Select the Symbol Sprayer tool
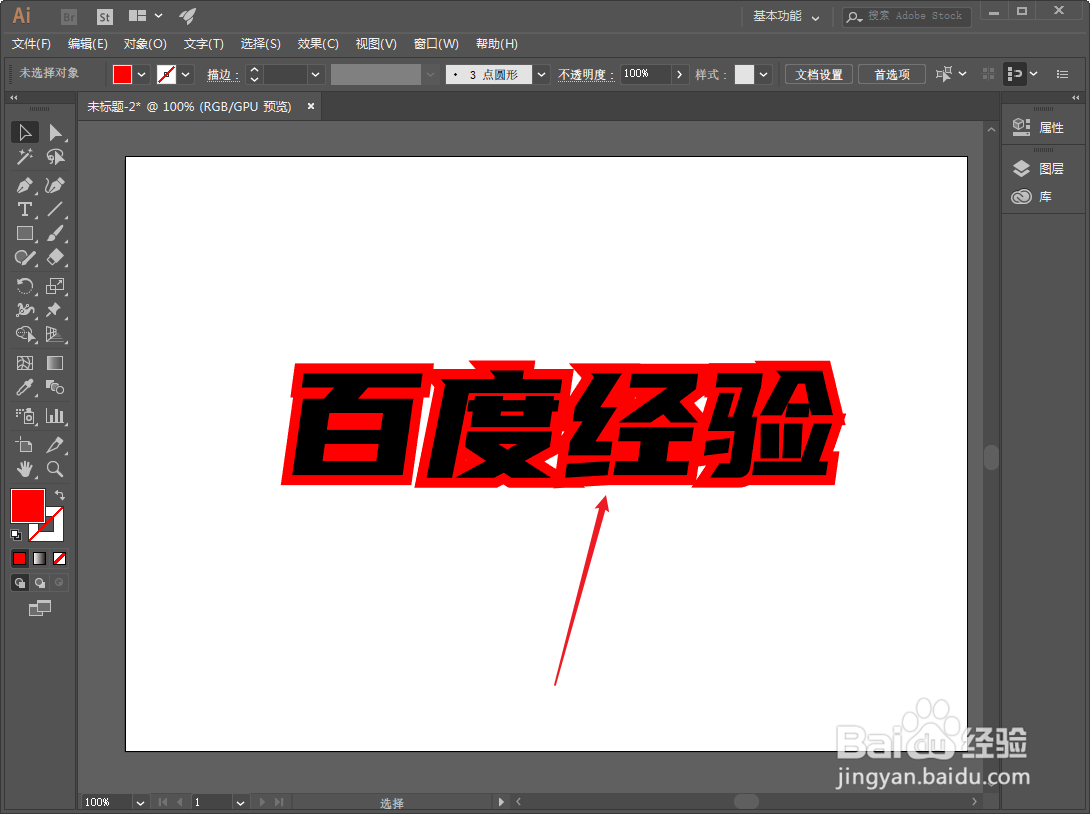 pyautogui.click(x=24, y=416)
